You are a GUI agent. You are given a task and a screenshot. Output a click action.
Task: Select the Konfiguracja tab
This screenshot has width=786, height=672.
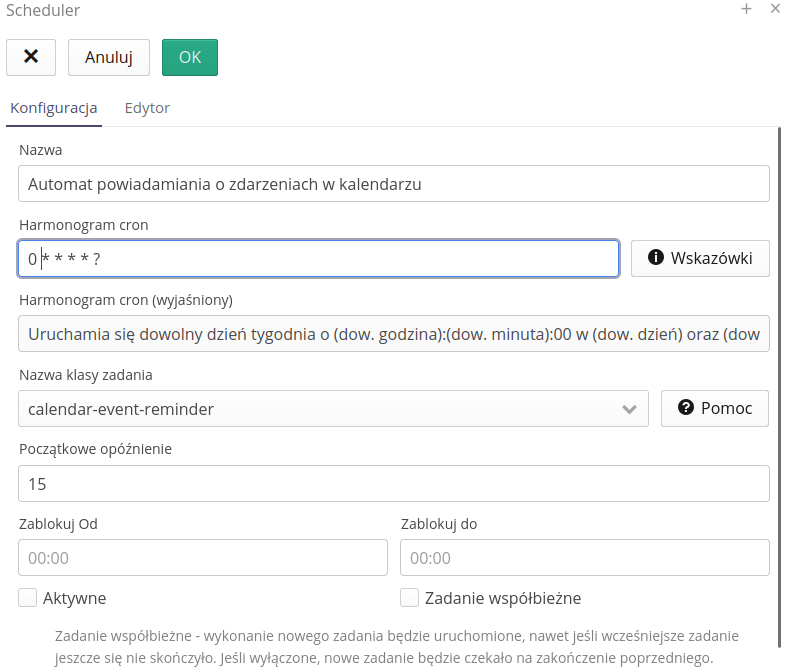[x=53, y=108]
